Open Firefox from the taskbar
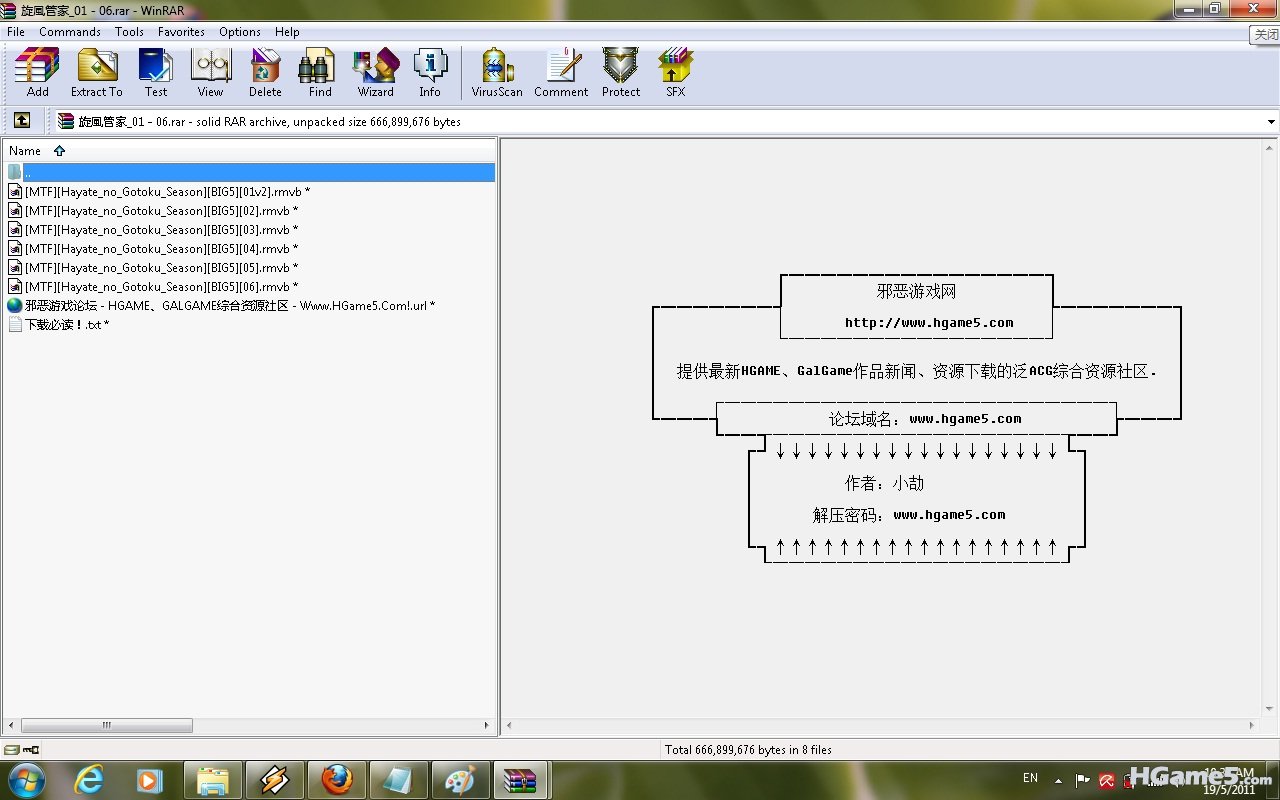1280x800 pixels. [337, 779]
